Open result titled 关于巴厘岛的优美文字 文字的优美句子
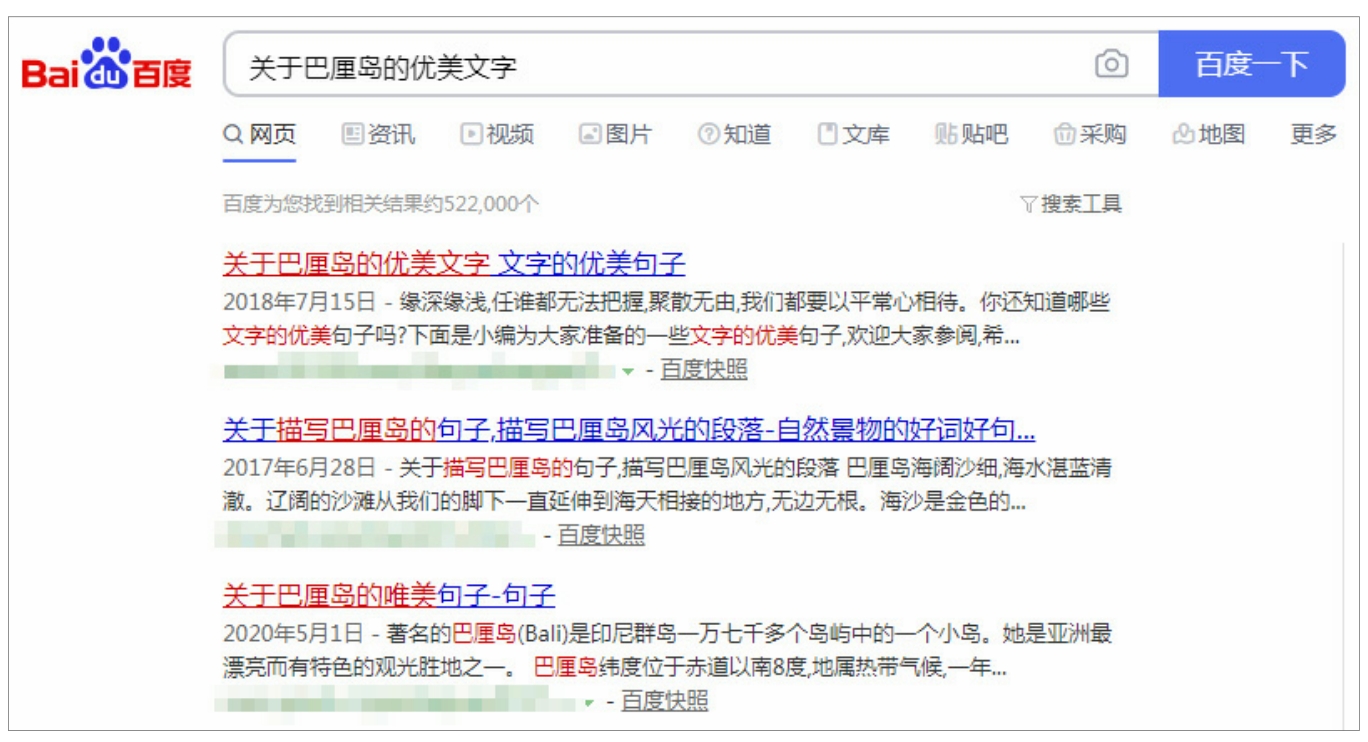Screen dimensions: 1368x742 (x=454, y=264)
